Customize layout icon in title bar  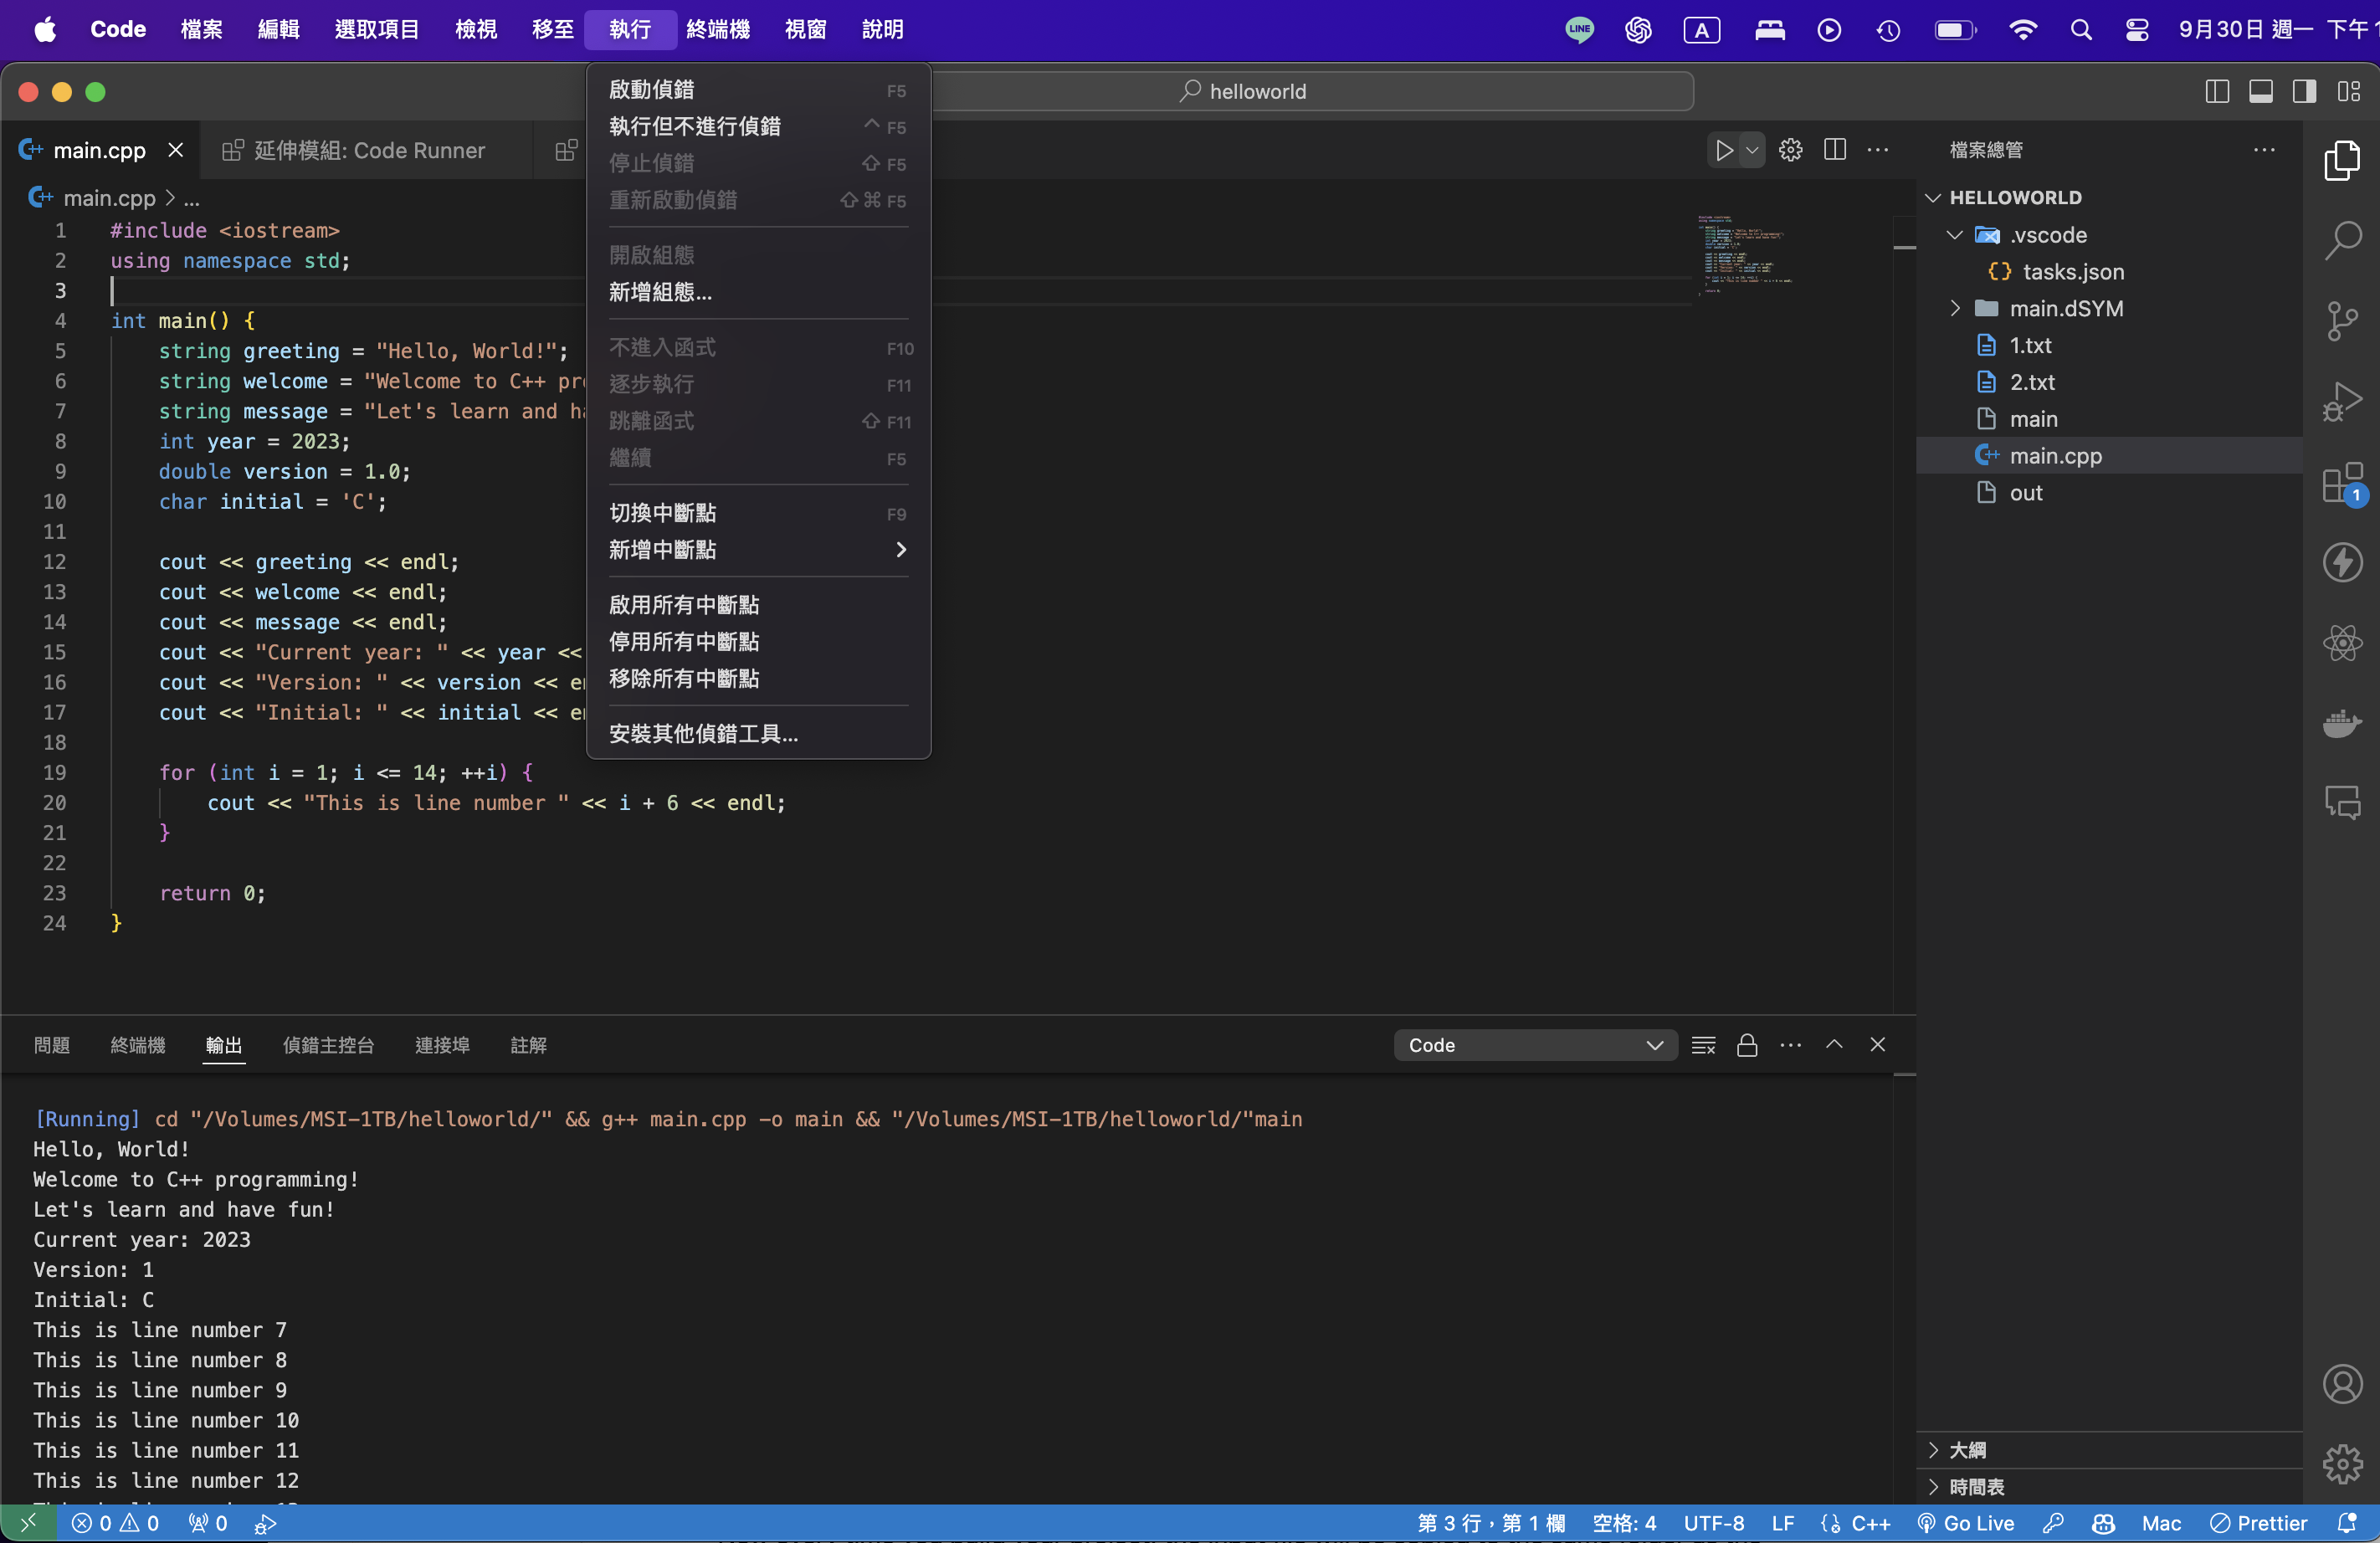pos(2349,92)
